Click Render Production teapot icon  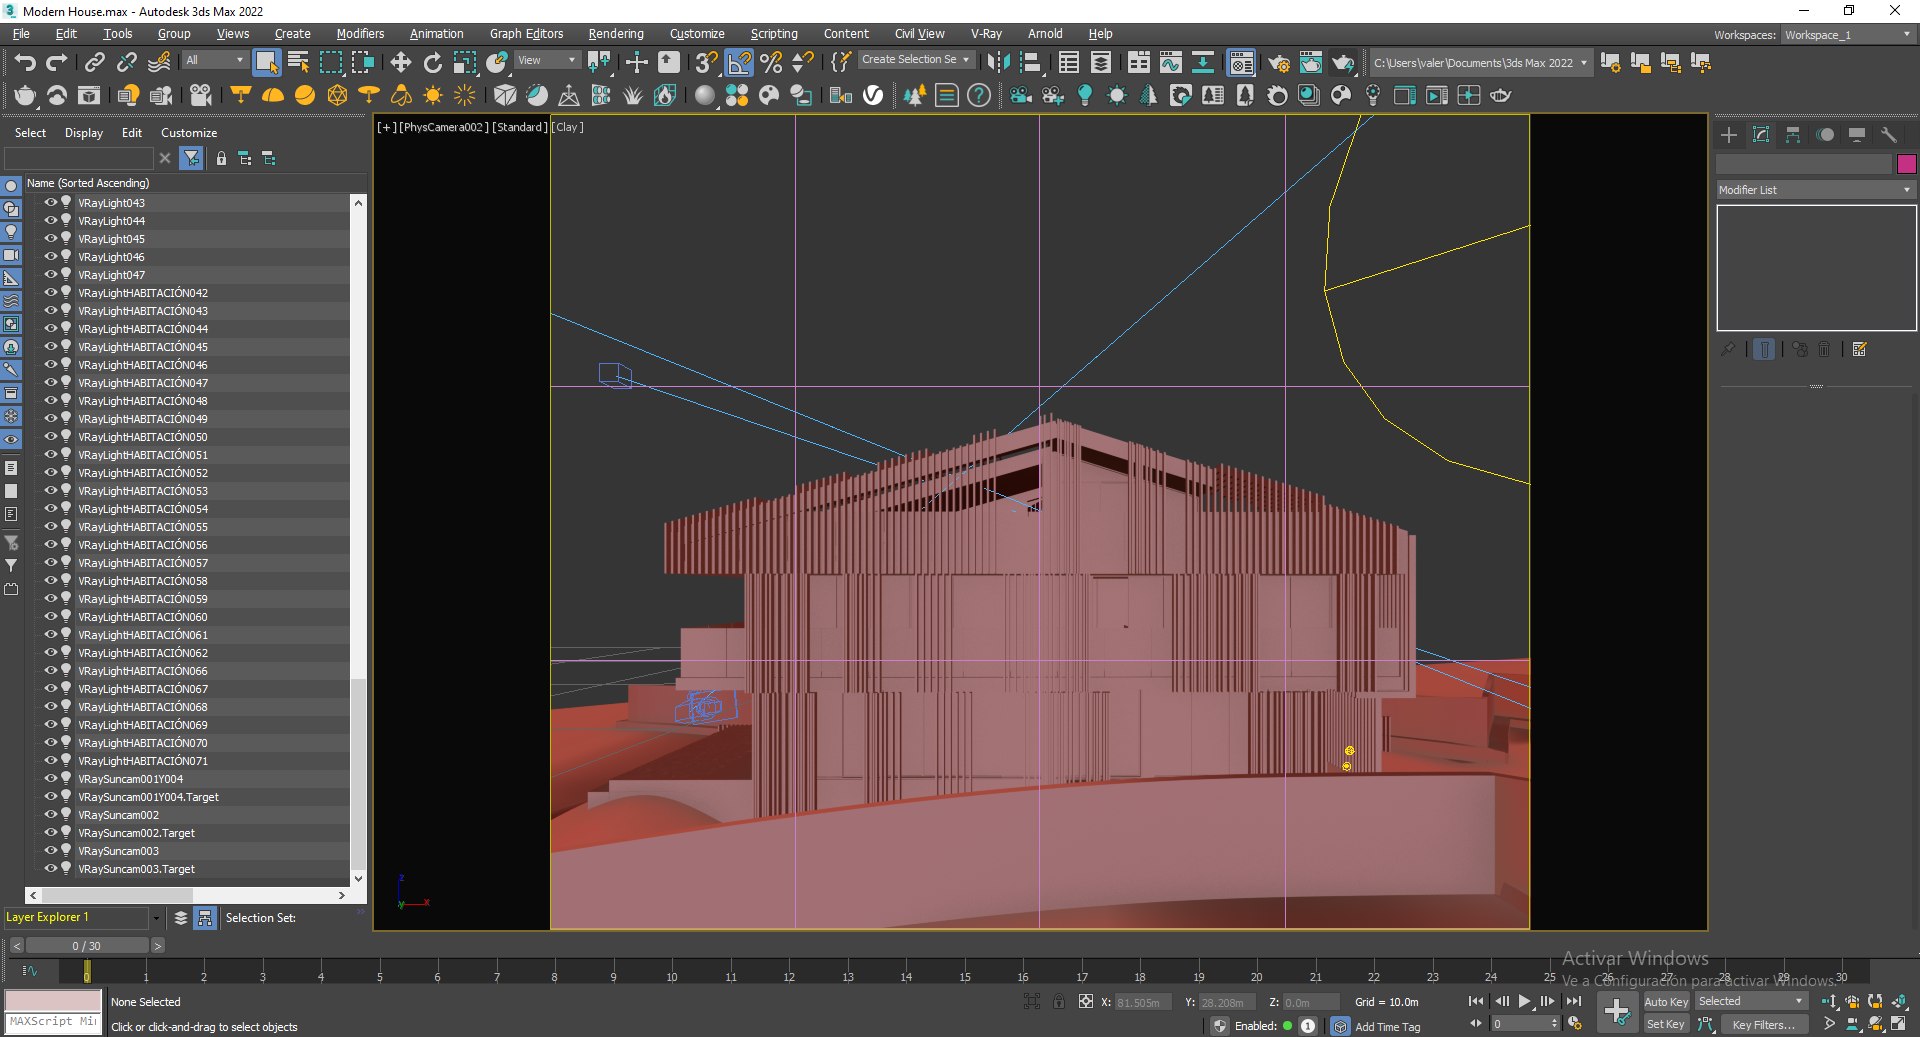[1343, 62]
